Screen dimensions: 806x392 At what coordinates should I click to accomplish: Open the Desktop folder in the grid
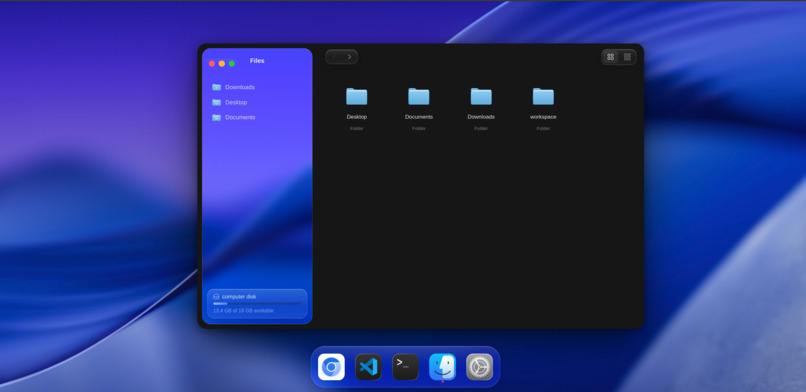click(357, 97)
